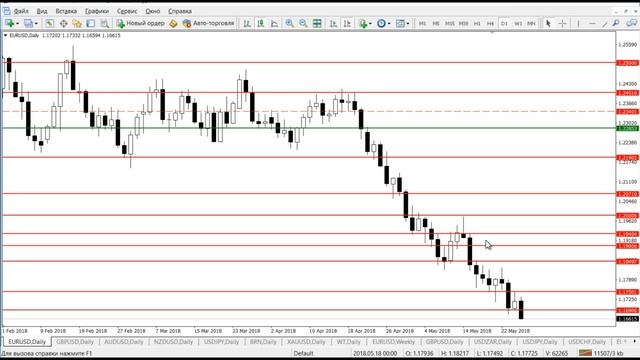
Task: Select the Horizontal Line drawing tool
Action: pos(592,23)
